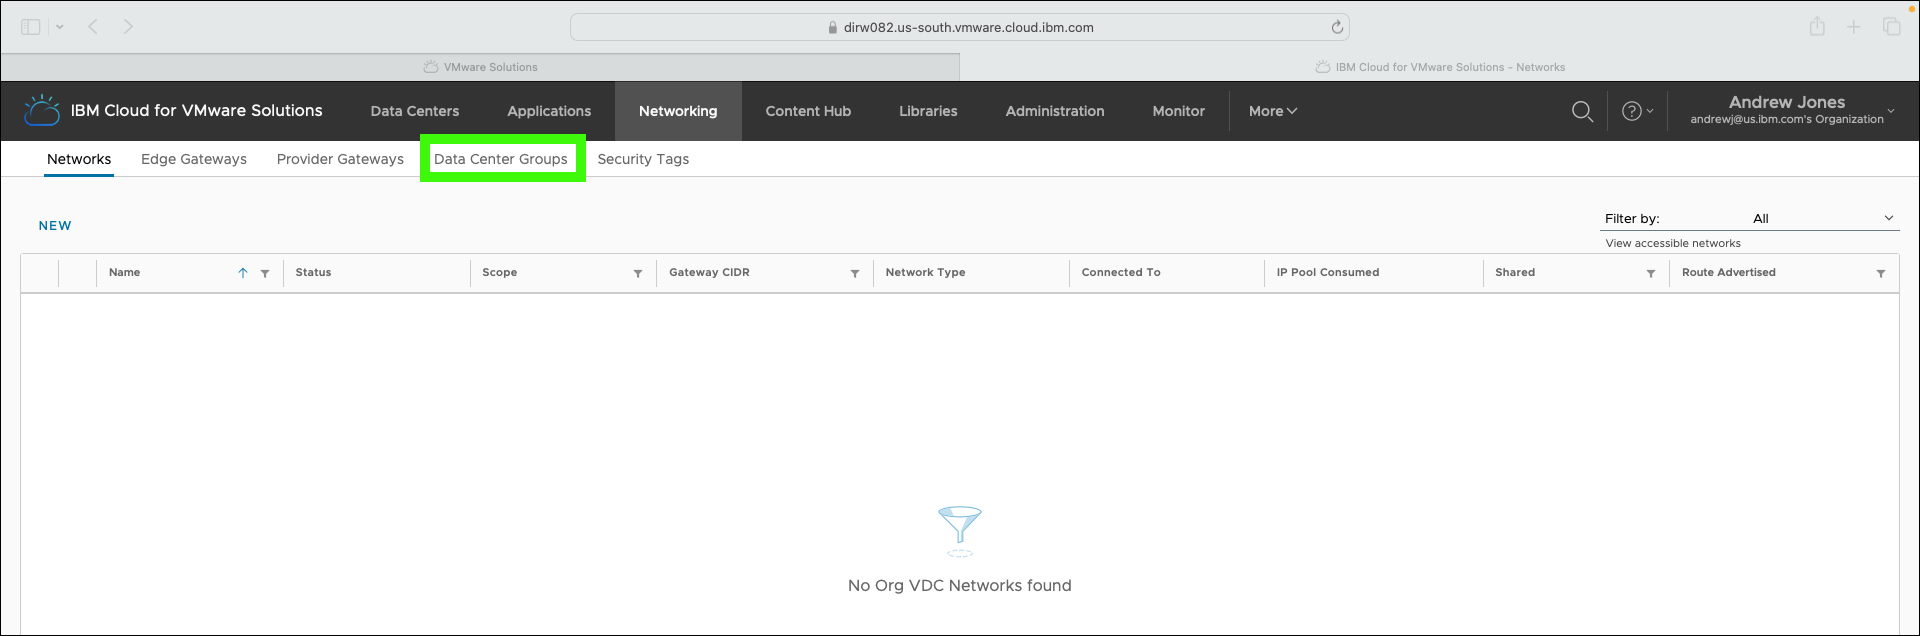1920x636 pixels.
Task: Select the Networks browser tab
Action: 1440,67
